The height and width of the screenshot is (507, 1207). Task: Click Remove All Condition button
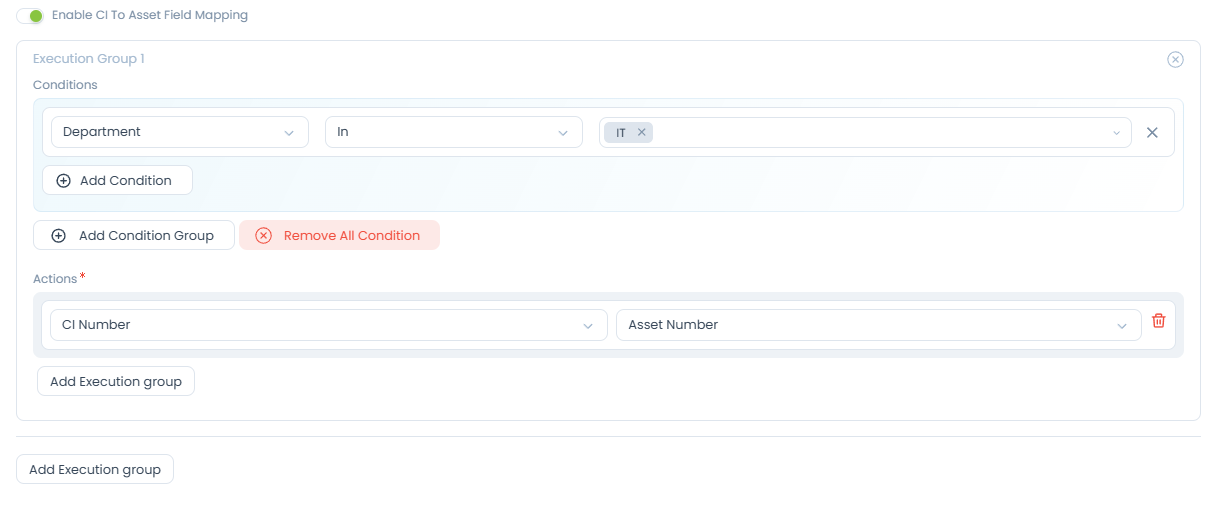(x=339, y=236)
